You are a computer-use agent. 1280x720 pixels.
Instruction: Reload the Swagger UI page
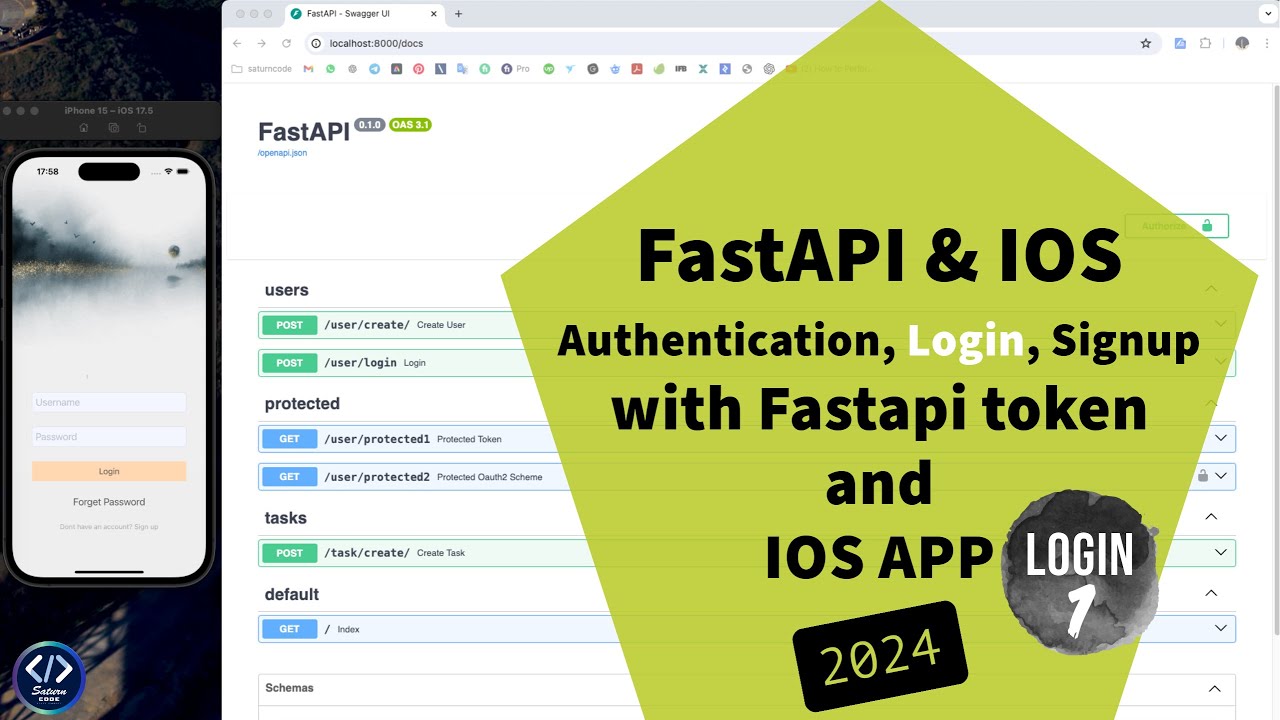coord(286,43)
